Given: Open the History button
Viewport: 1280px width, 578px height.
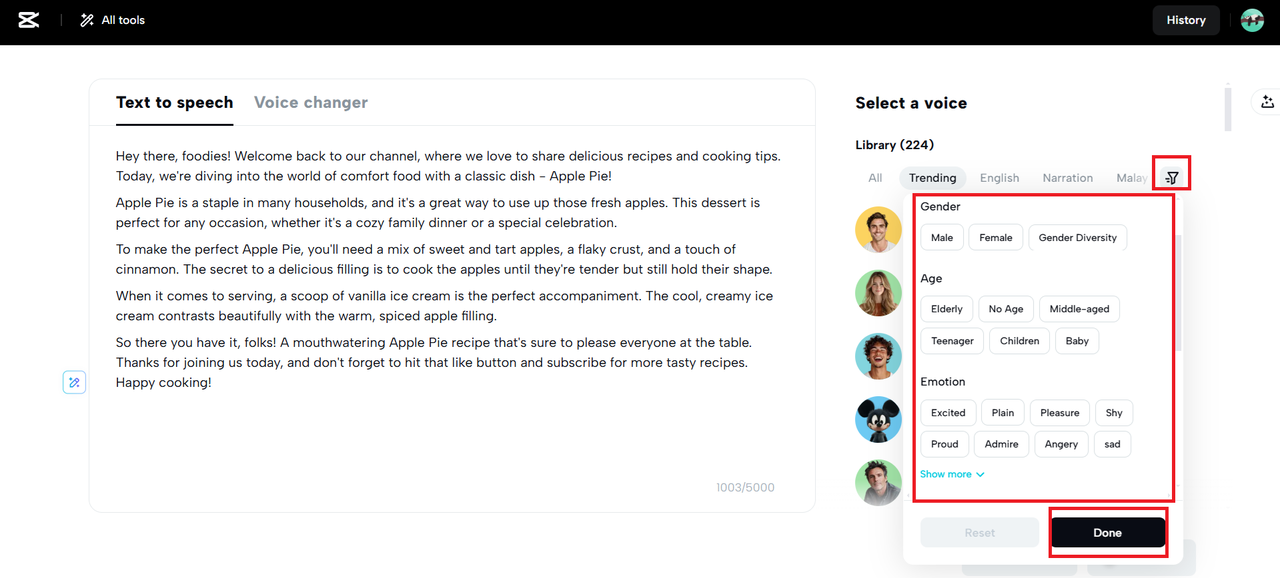Looking at the screenshot, I should tap(1186, 20).
